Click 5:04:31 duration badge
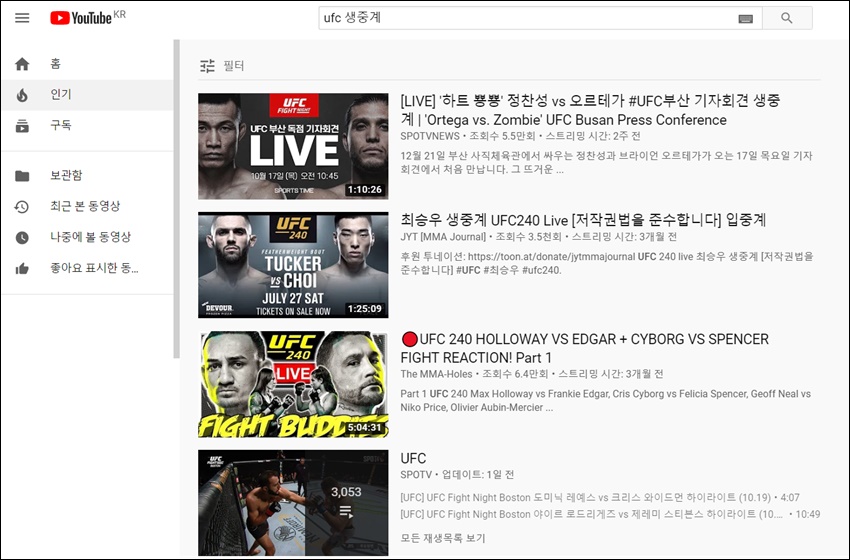Image resolution: width=850 pixels, height=560 pixels. [365, 428]
